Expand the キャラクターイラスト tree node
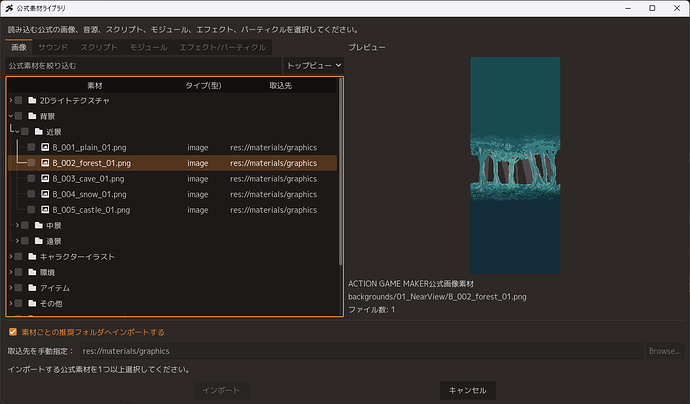Image resolution: width=690 pixels, height=404 pixels. tap(11, 257)
